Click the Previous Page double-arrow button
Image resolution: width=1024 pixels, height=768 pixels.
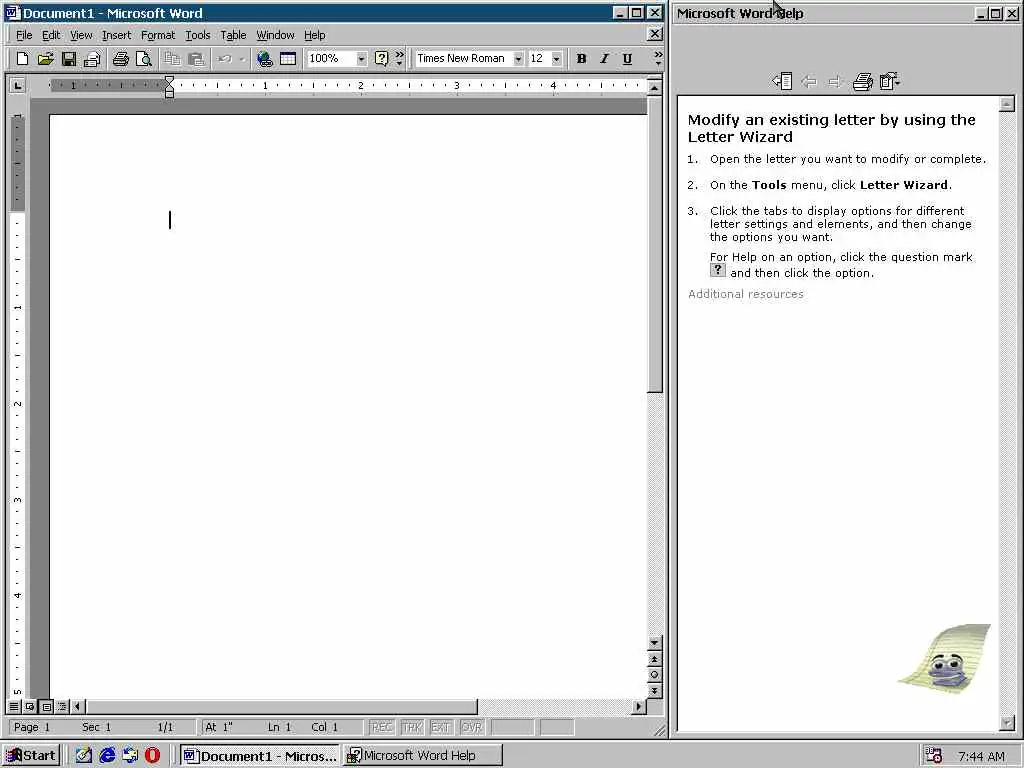point(654,659)
